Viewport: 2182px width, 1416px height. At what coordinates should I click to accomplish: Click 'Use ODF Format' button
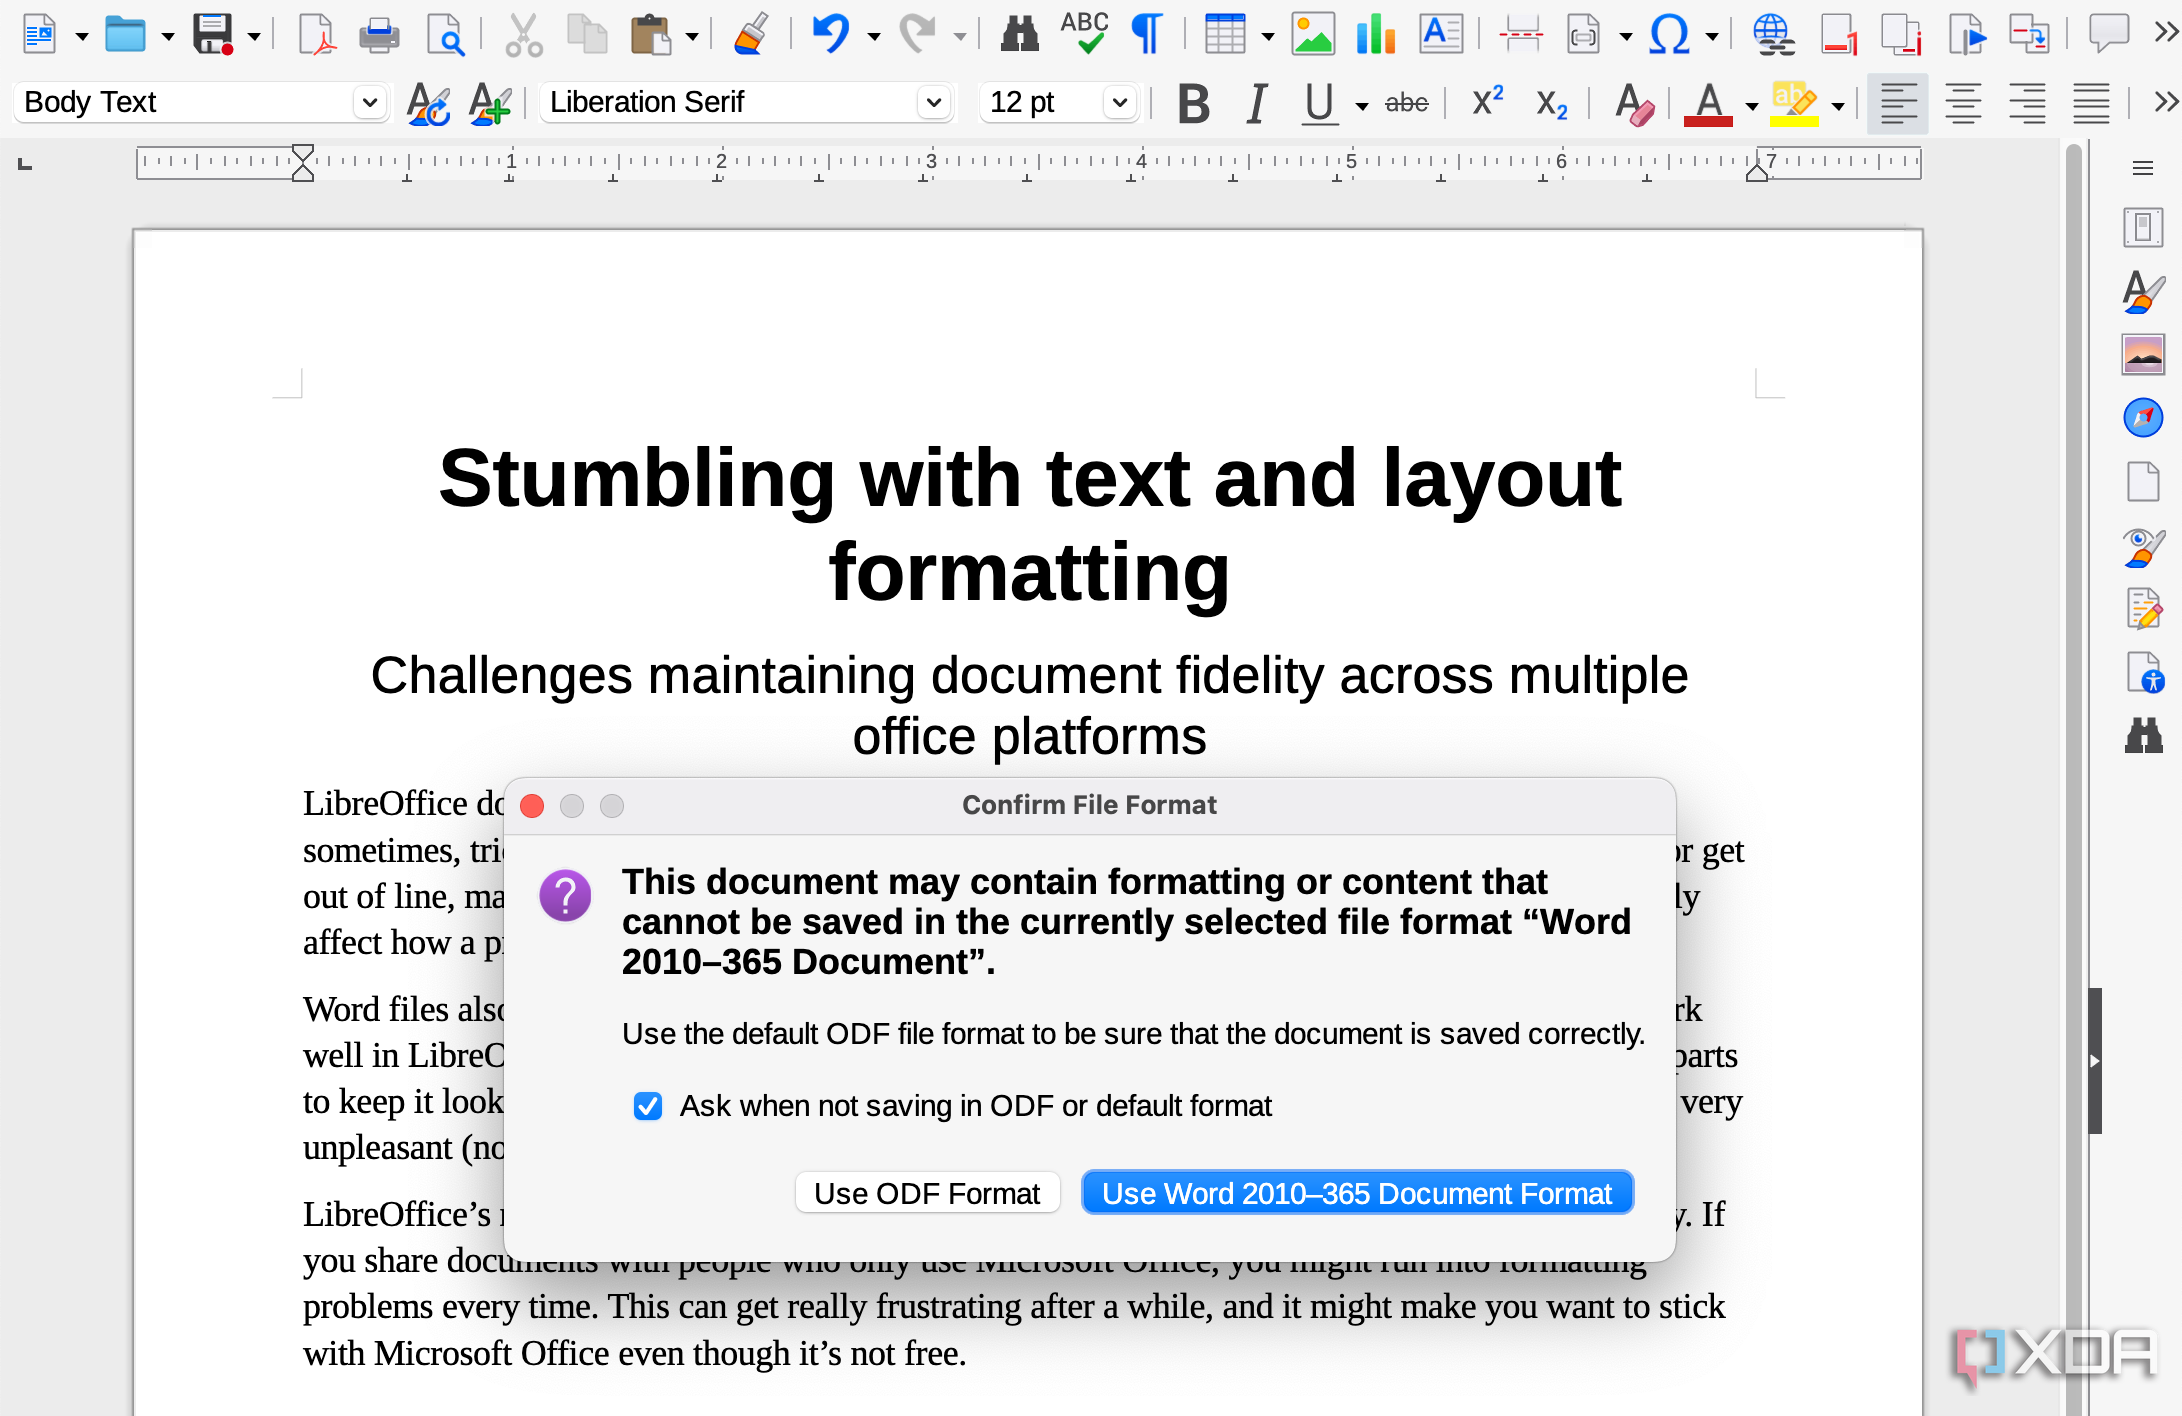pyautogui.click(x=926, y=1193)
